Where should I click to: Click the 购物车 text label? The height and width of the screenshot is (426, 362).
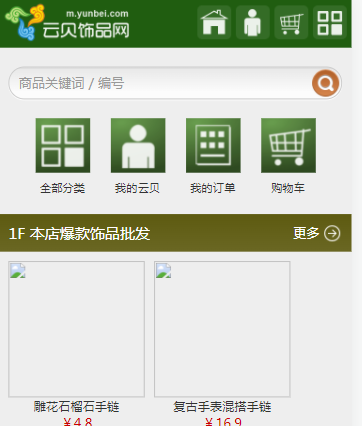(288, 188)
